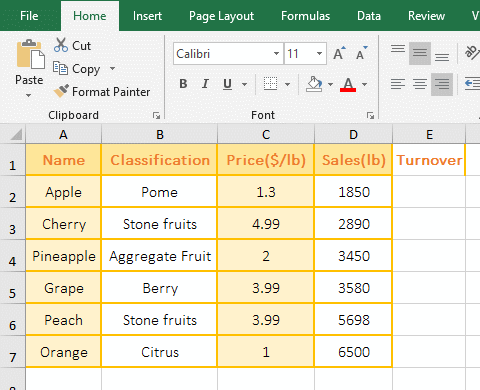Select the Apple cell
The height and width of the screenshot is (390, 480).
click(63, 192)
